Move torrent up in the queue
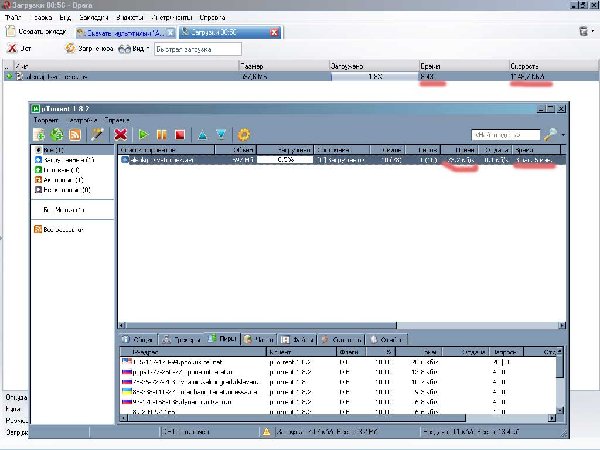This screenshot has width=600, height=450. click(202, 134)
